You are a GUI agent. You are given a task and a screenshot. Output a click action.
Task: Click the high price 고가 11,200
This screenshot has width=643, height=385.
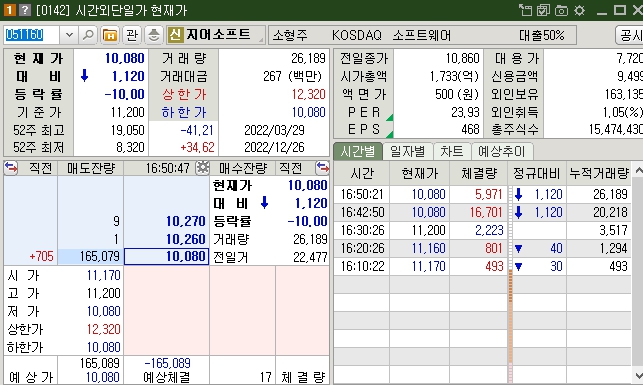(103, 293)
